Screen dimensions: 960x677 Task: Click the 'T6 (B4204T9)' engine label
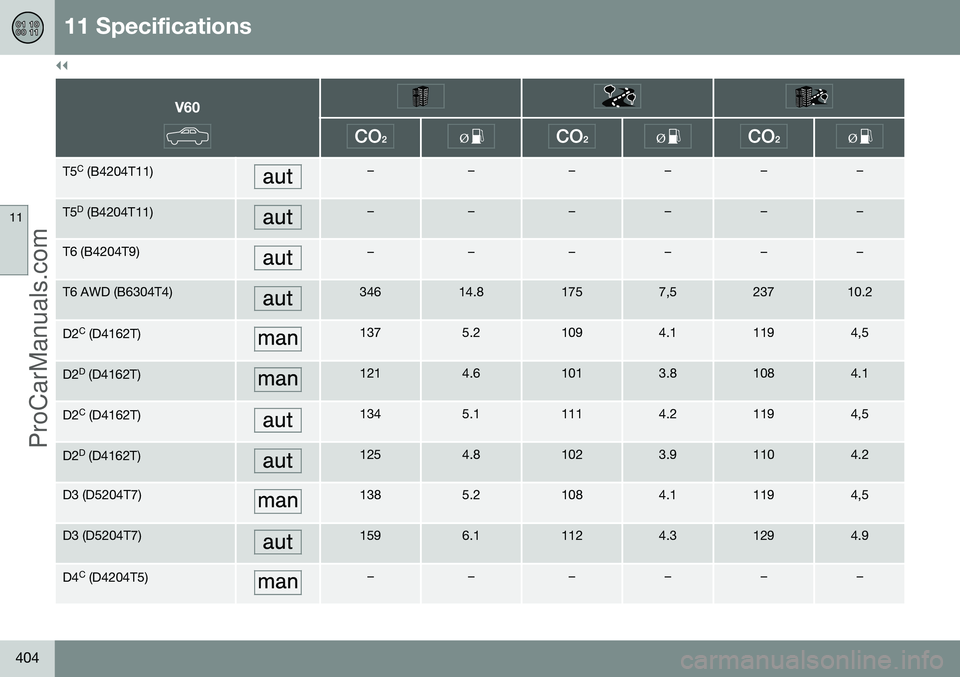click(x=101, y=252)
